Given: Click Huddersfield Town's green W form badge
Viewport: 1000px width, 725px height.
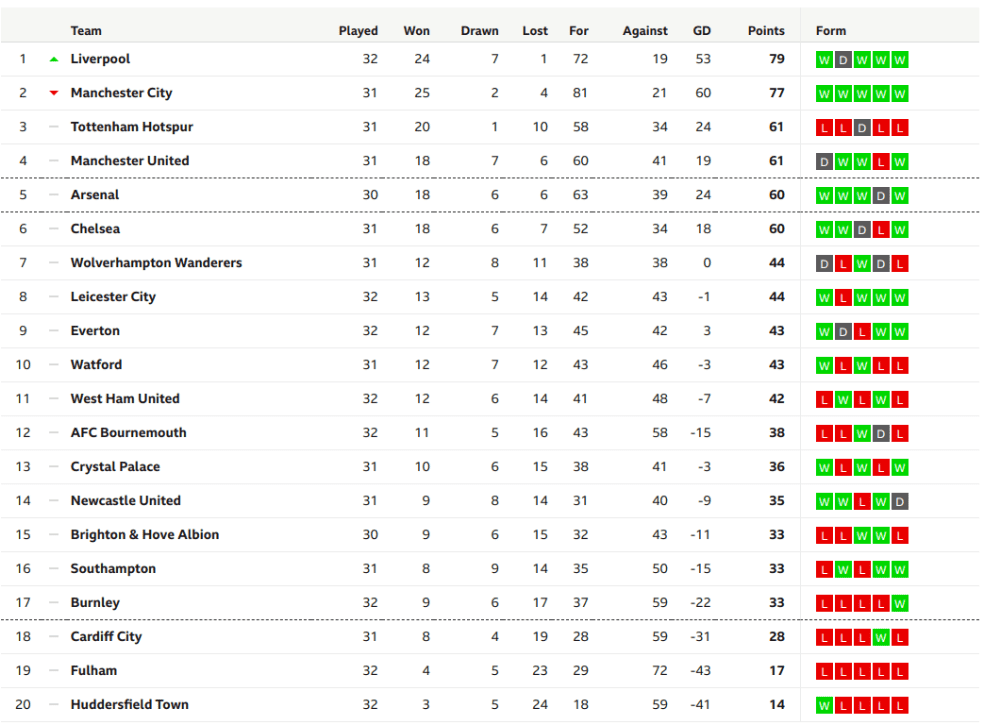Looking at the screenshot, I should click(x=824, y=705).
